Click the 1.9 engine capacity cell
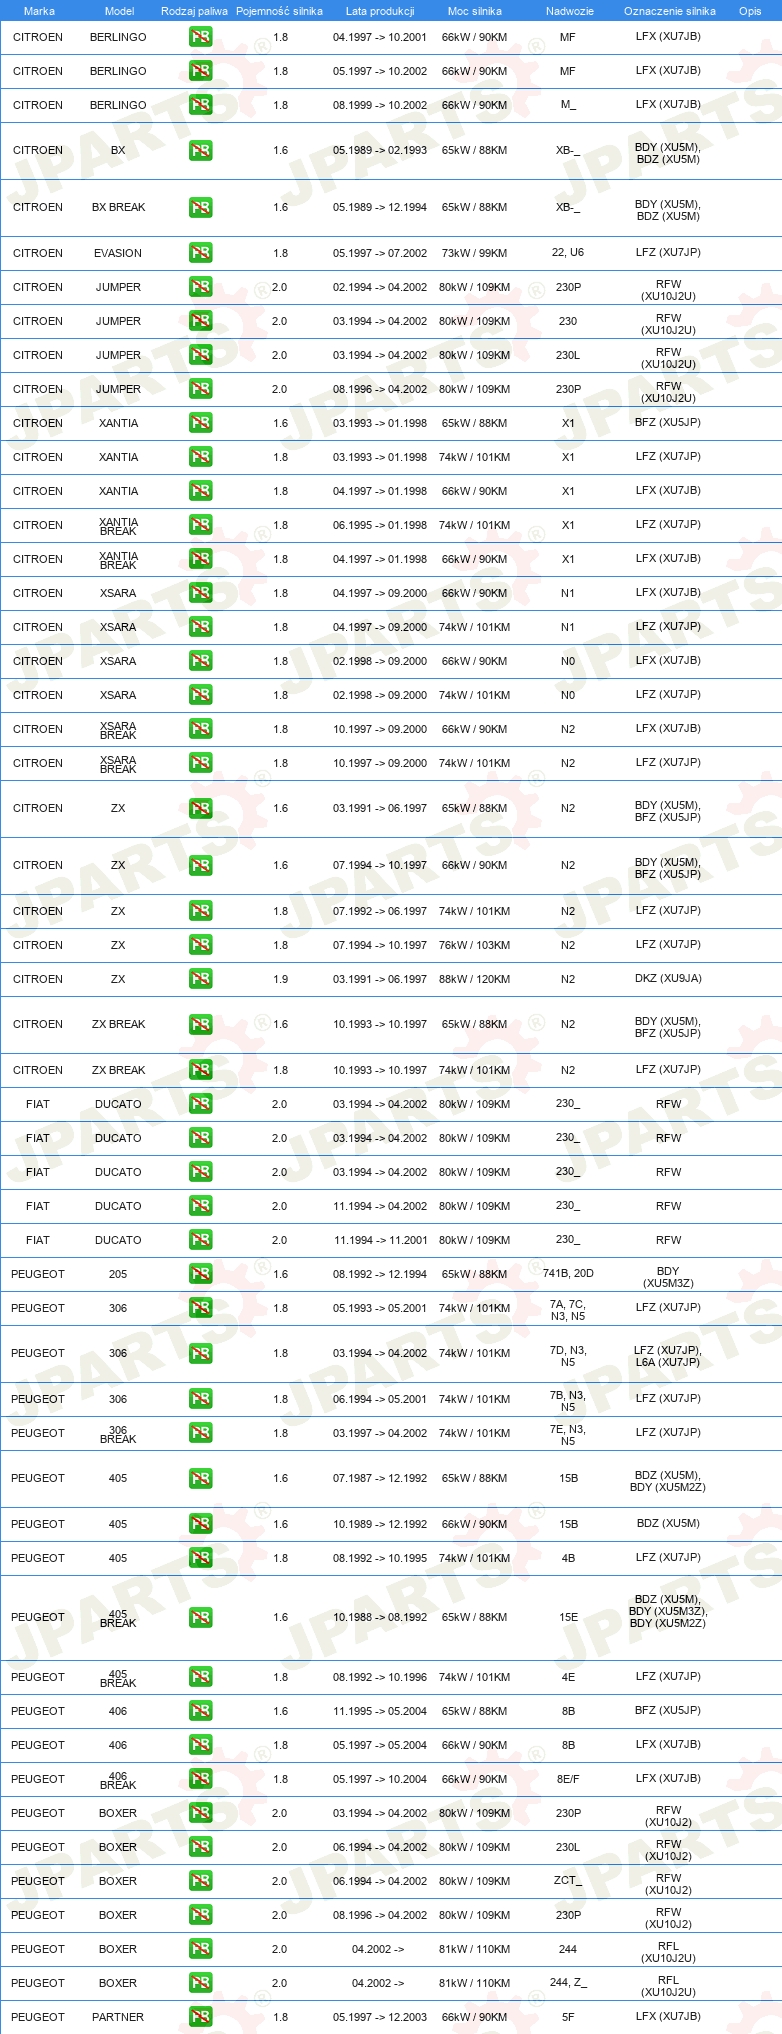This screenshot has width=782, height=2034. pos(280,979)
